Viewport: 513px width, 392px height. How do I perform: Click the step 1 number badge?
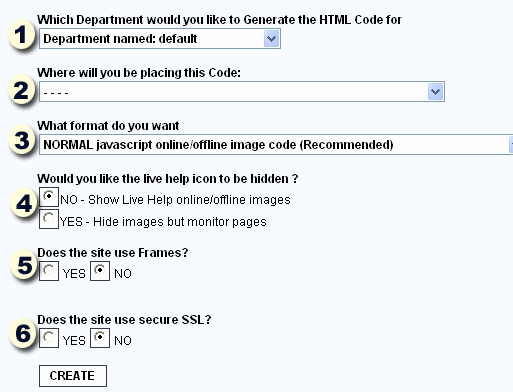coord(21,35)
